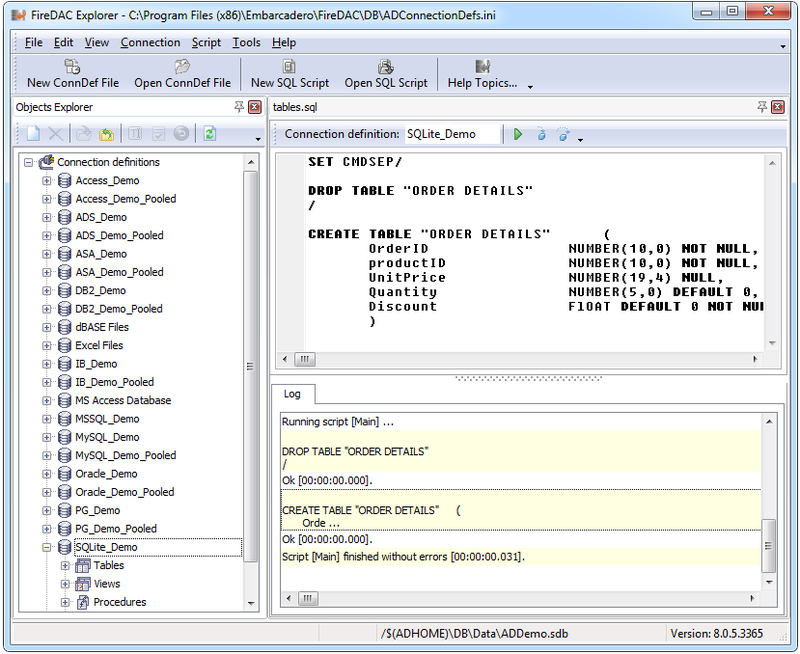
Task: Open the Objects Explorer toolbar overflow arrow
Action: (258, 139)
